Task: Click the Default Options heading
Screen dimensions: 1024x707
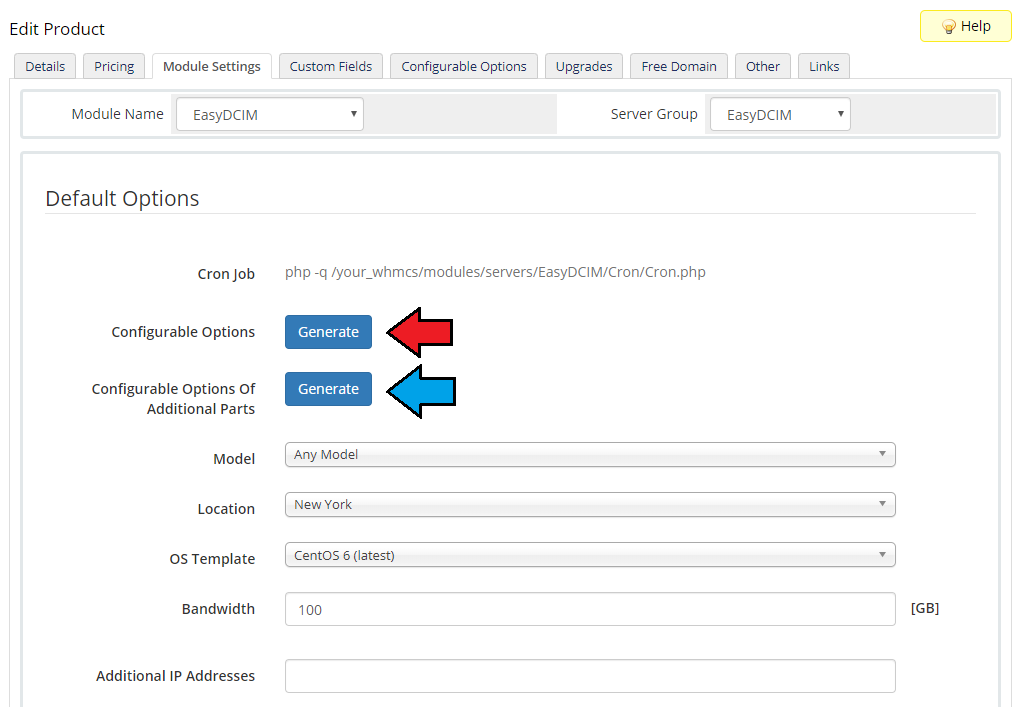Action: click(x=122, y=198)
